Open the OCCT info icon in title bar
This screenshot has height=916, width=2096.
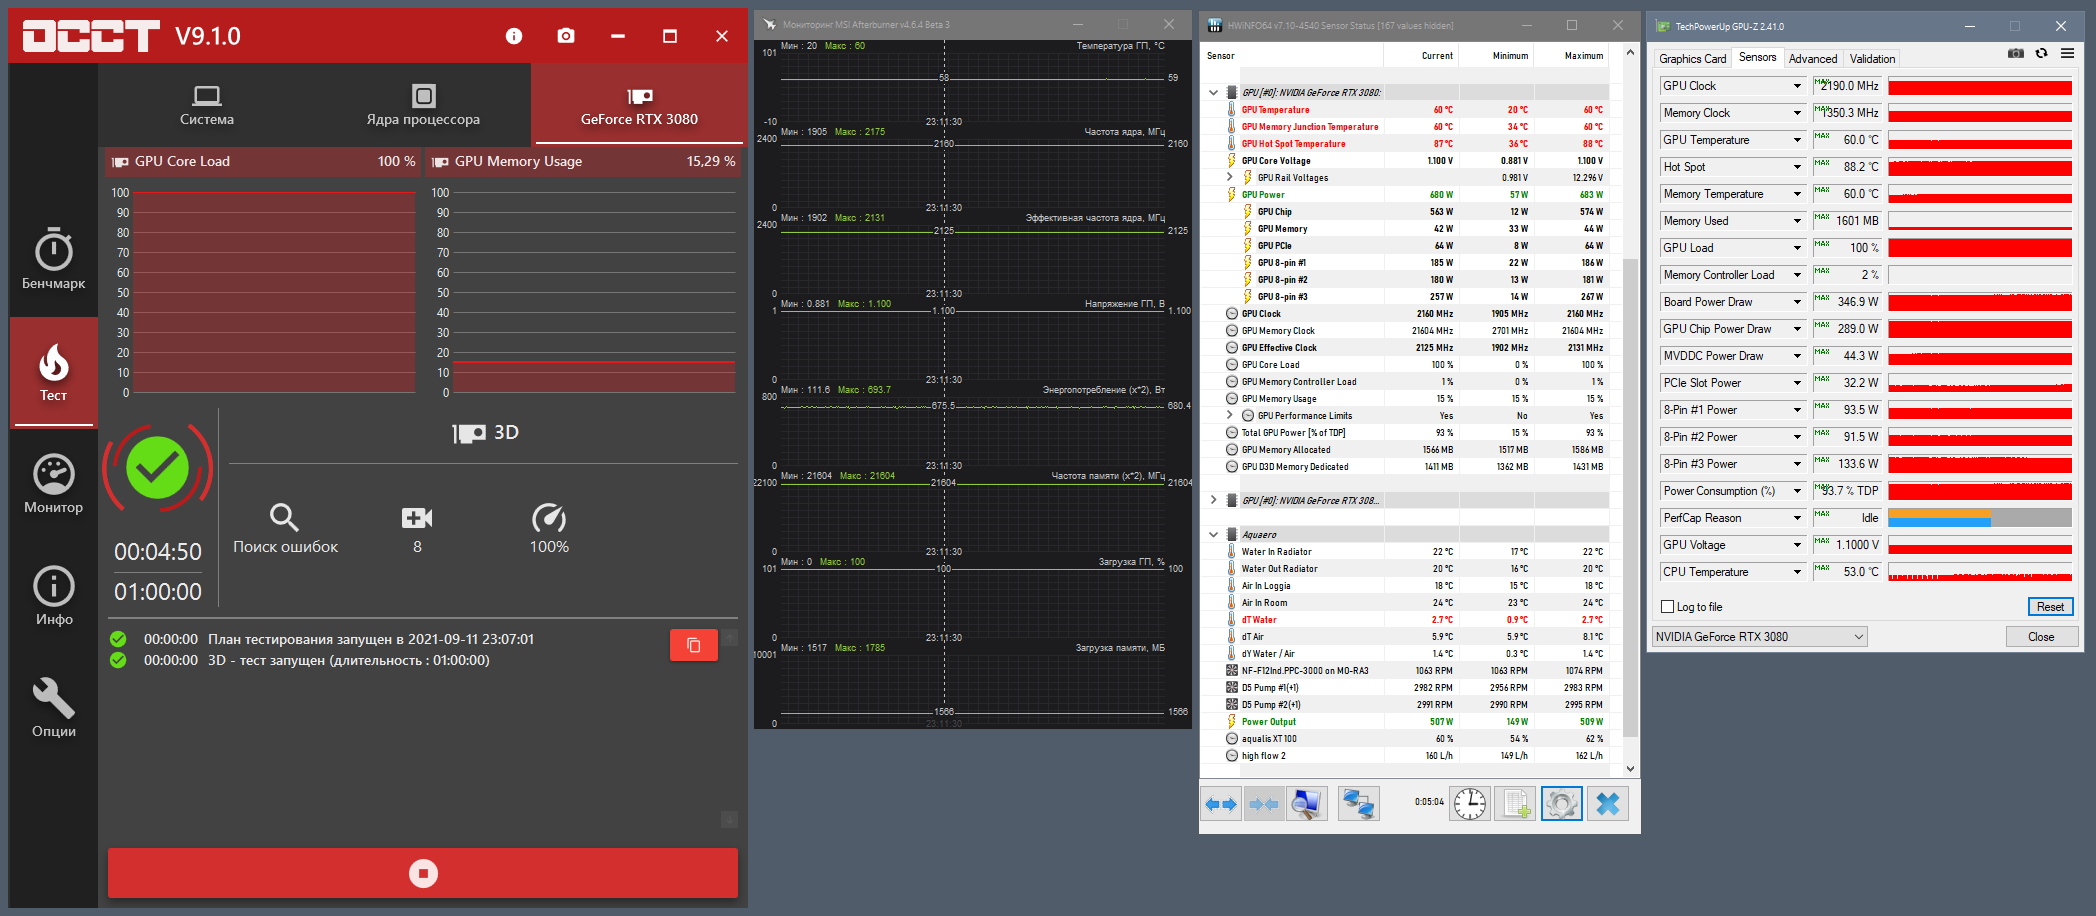pyautogui.click(x=514, y=36)
